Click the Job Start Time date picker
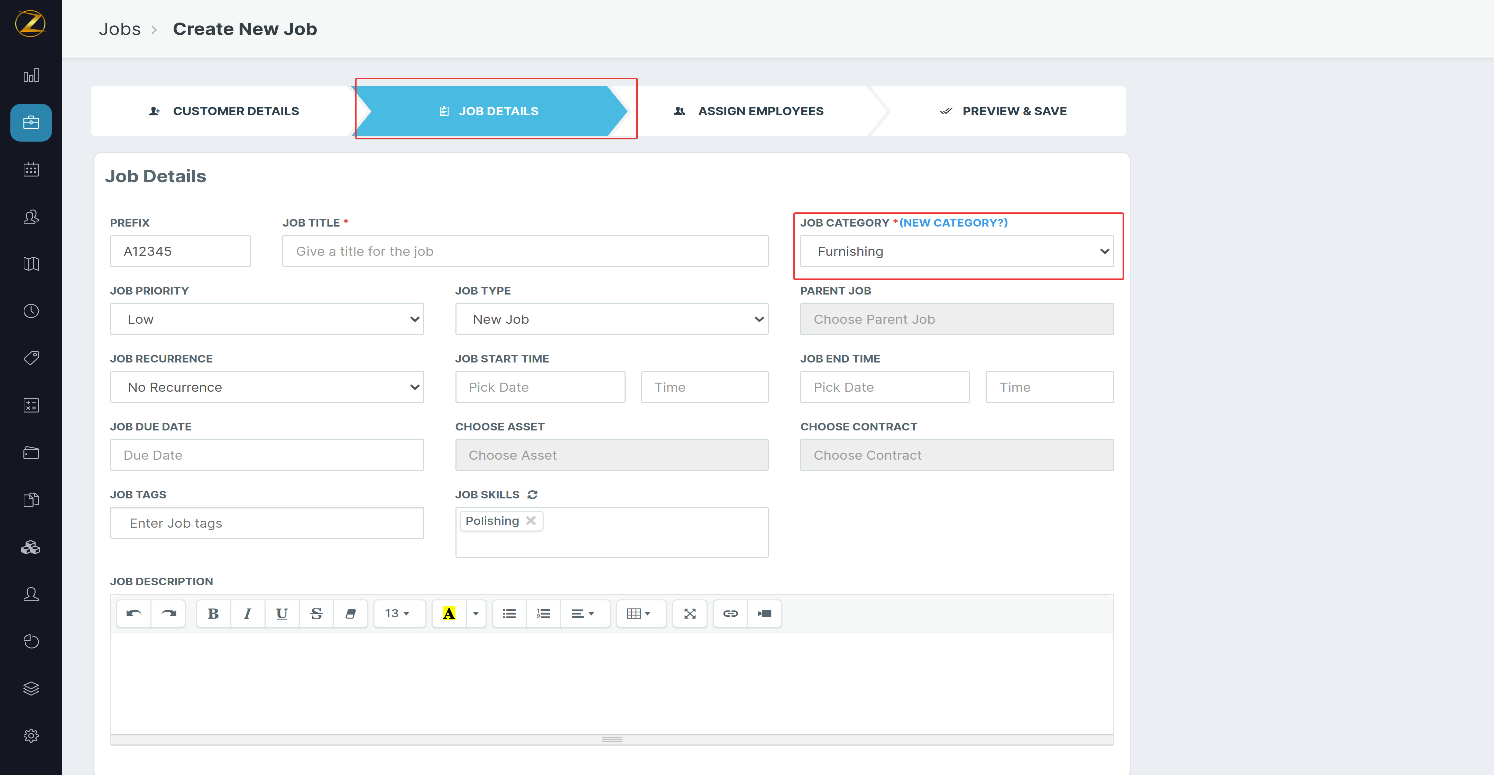This screenshot has width=1494, height=775. (x=541, y=387)
